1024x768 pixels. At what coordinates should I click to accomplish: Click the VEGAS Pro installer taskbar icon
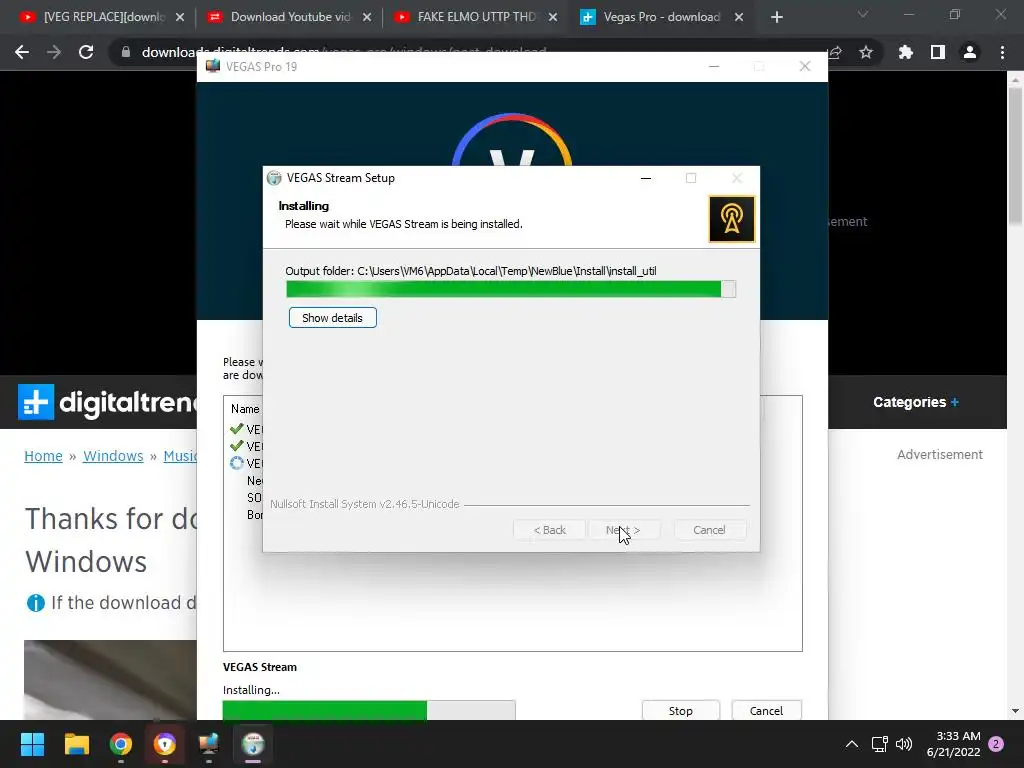209,744
